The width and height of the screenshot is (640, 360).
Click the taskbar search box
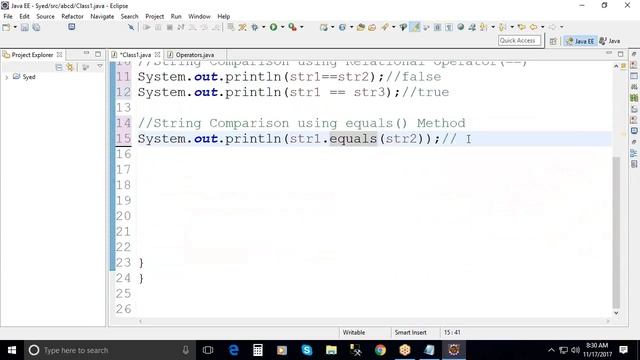coord(109,350)
